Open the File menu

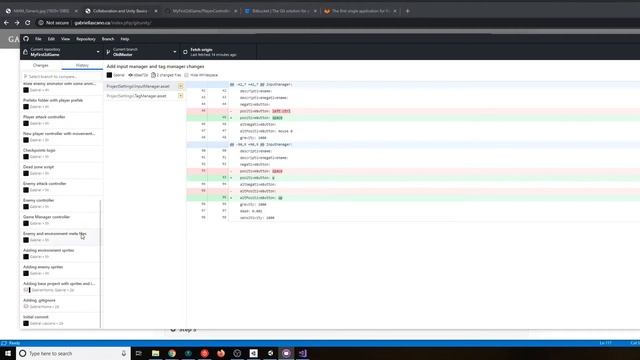coord(38,39)
